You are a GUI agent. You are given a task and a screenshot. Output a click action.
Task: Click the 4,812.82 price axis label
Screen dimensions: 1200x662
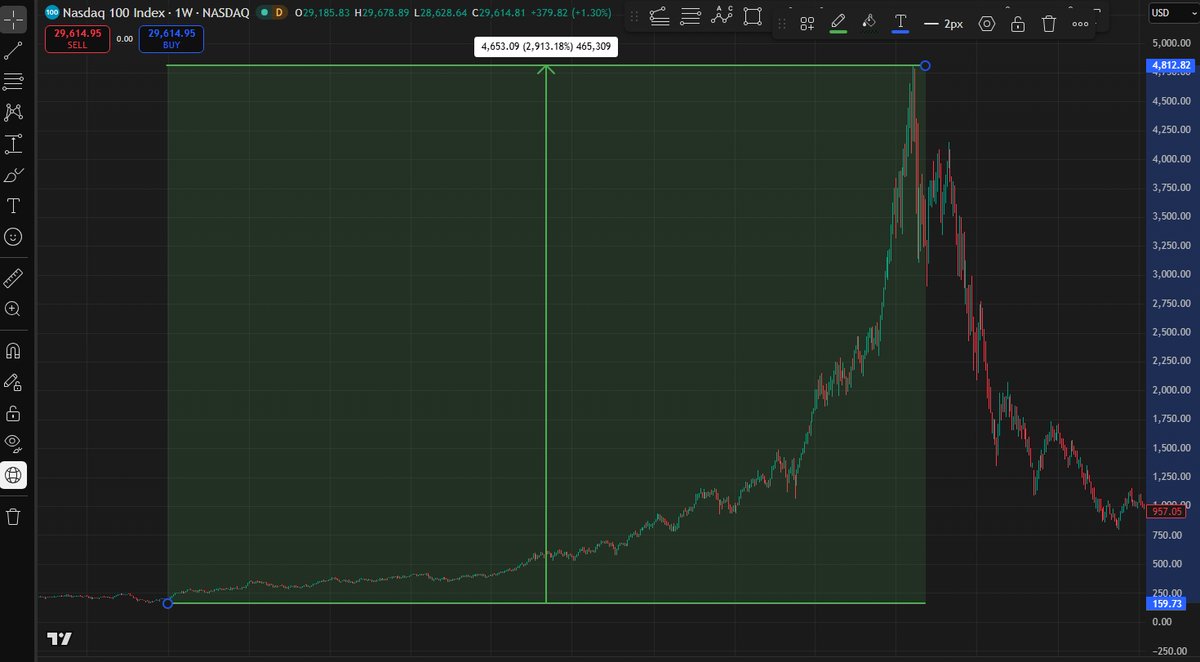[x=1169, y=66]
